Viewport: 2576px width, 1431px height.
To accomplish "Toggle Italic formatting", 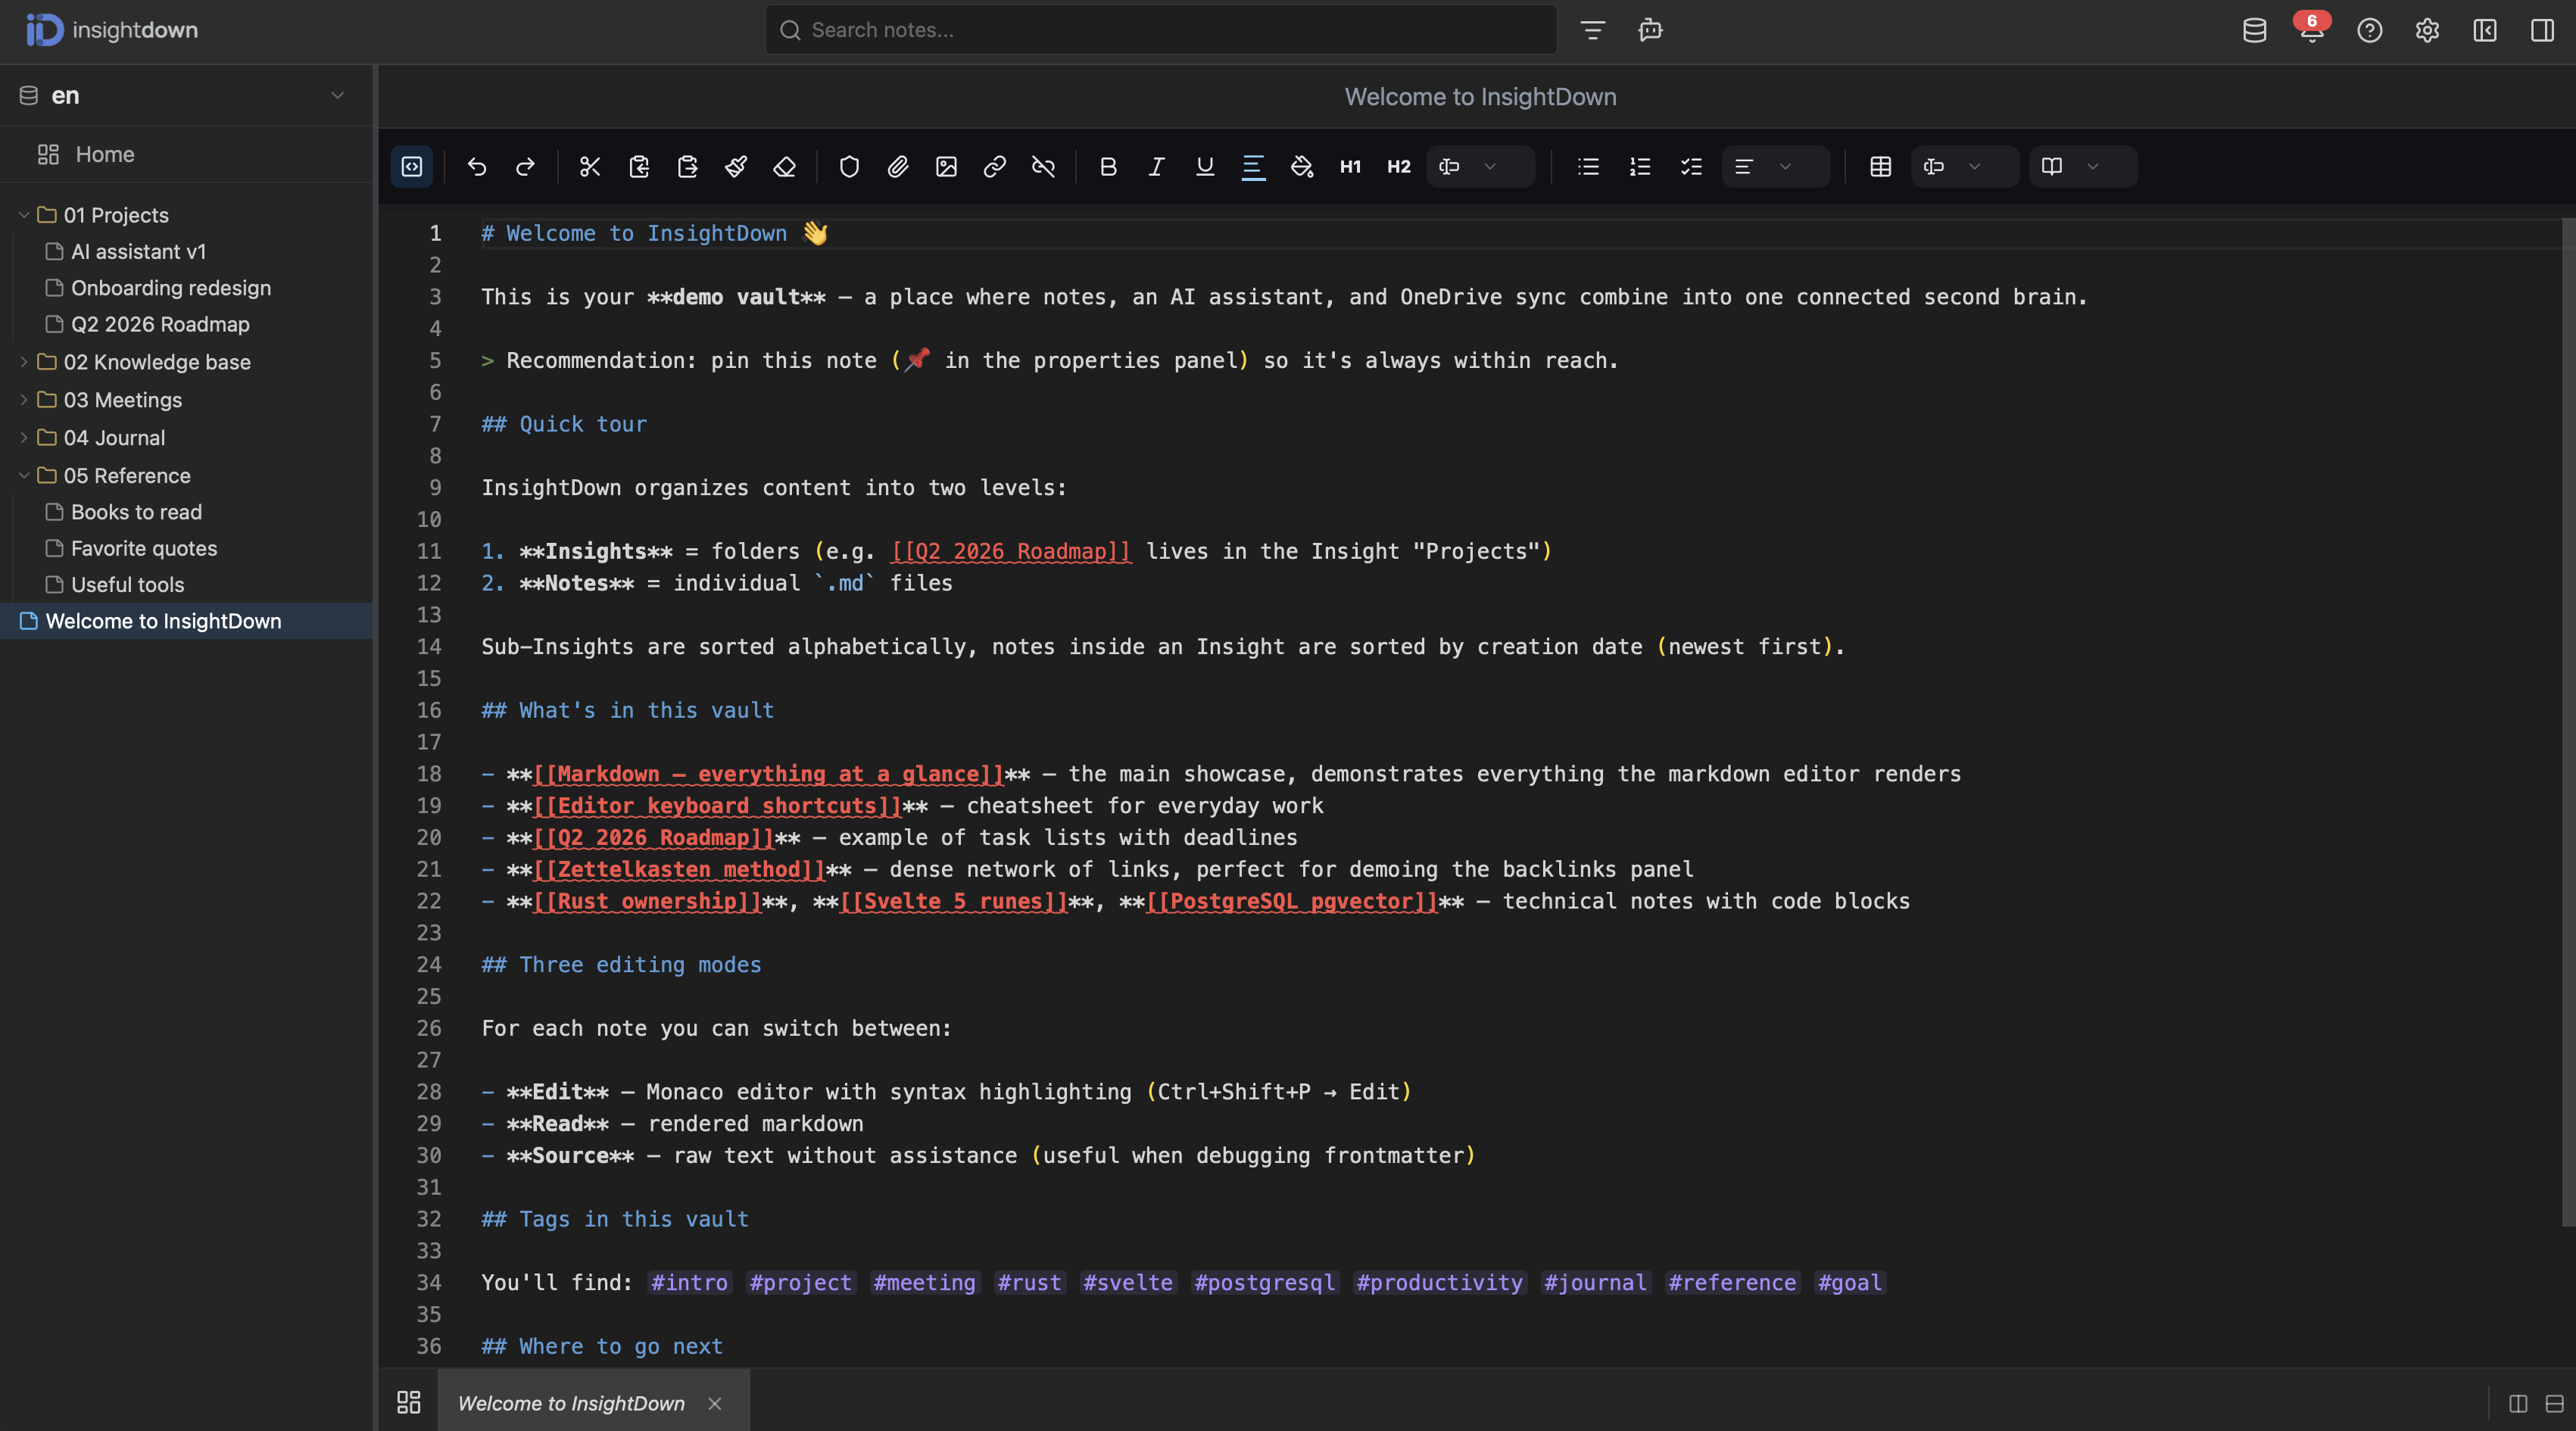I will pyautogui.click(x=1156, y=167).
